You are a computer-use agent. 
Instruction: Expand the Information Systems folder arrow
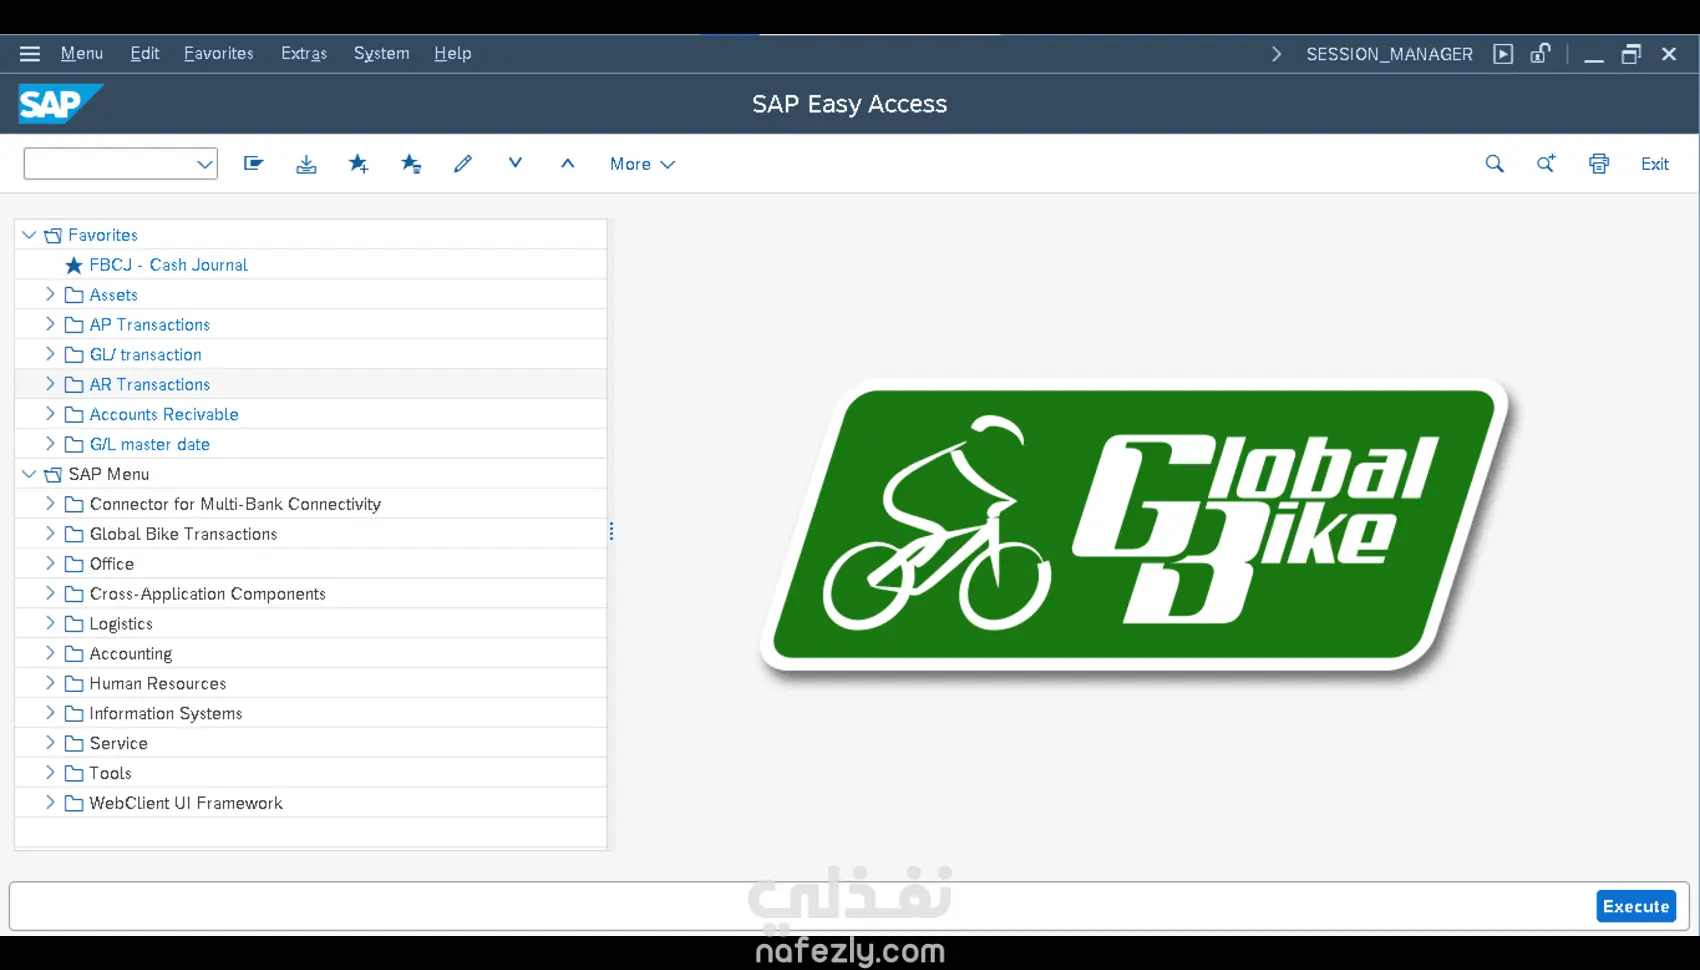point(50,713)
